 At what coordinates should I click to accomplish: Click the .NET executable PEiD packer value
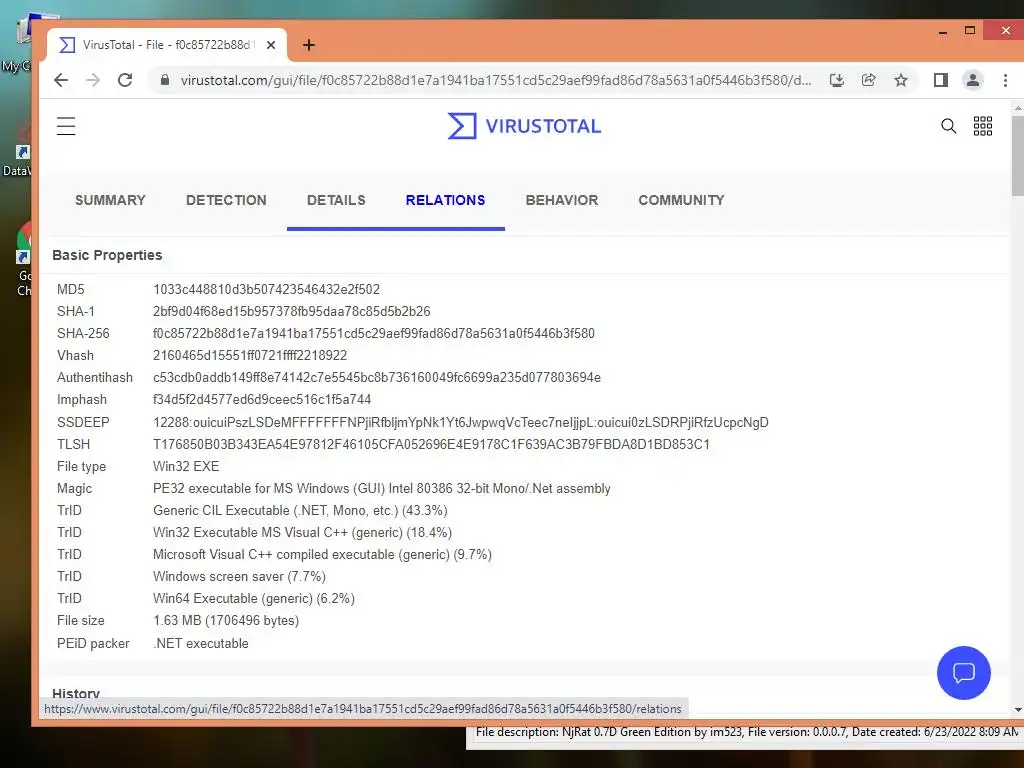[200, 644]
